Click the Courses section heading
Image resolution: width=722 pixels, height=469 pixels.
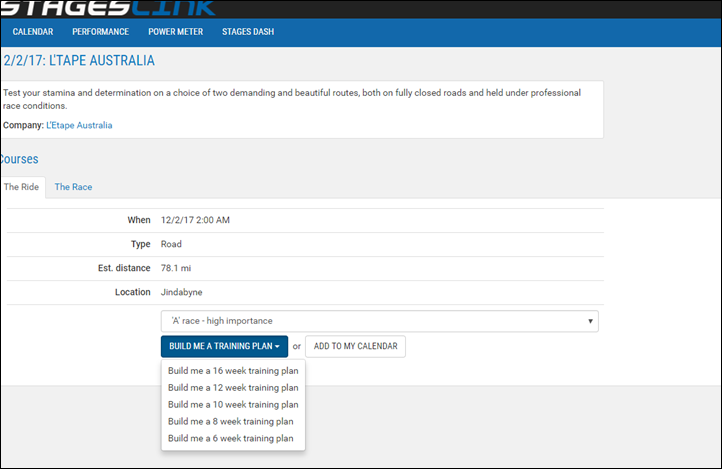(x=19, y=159)
